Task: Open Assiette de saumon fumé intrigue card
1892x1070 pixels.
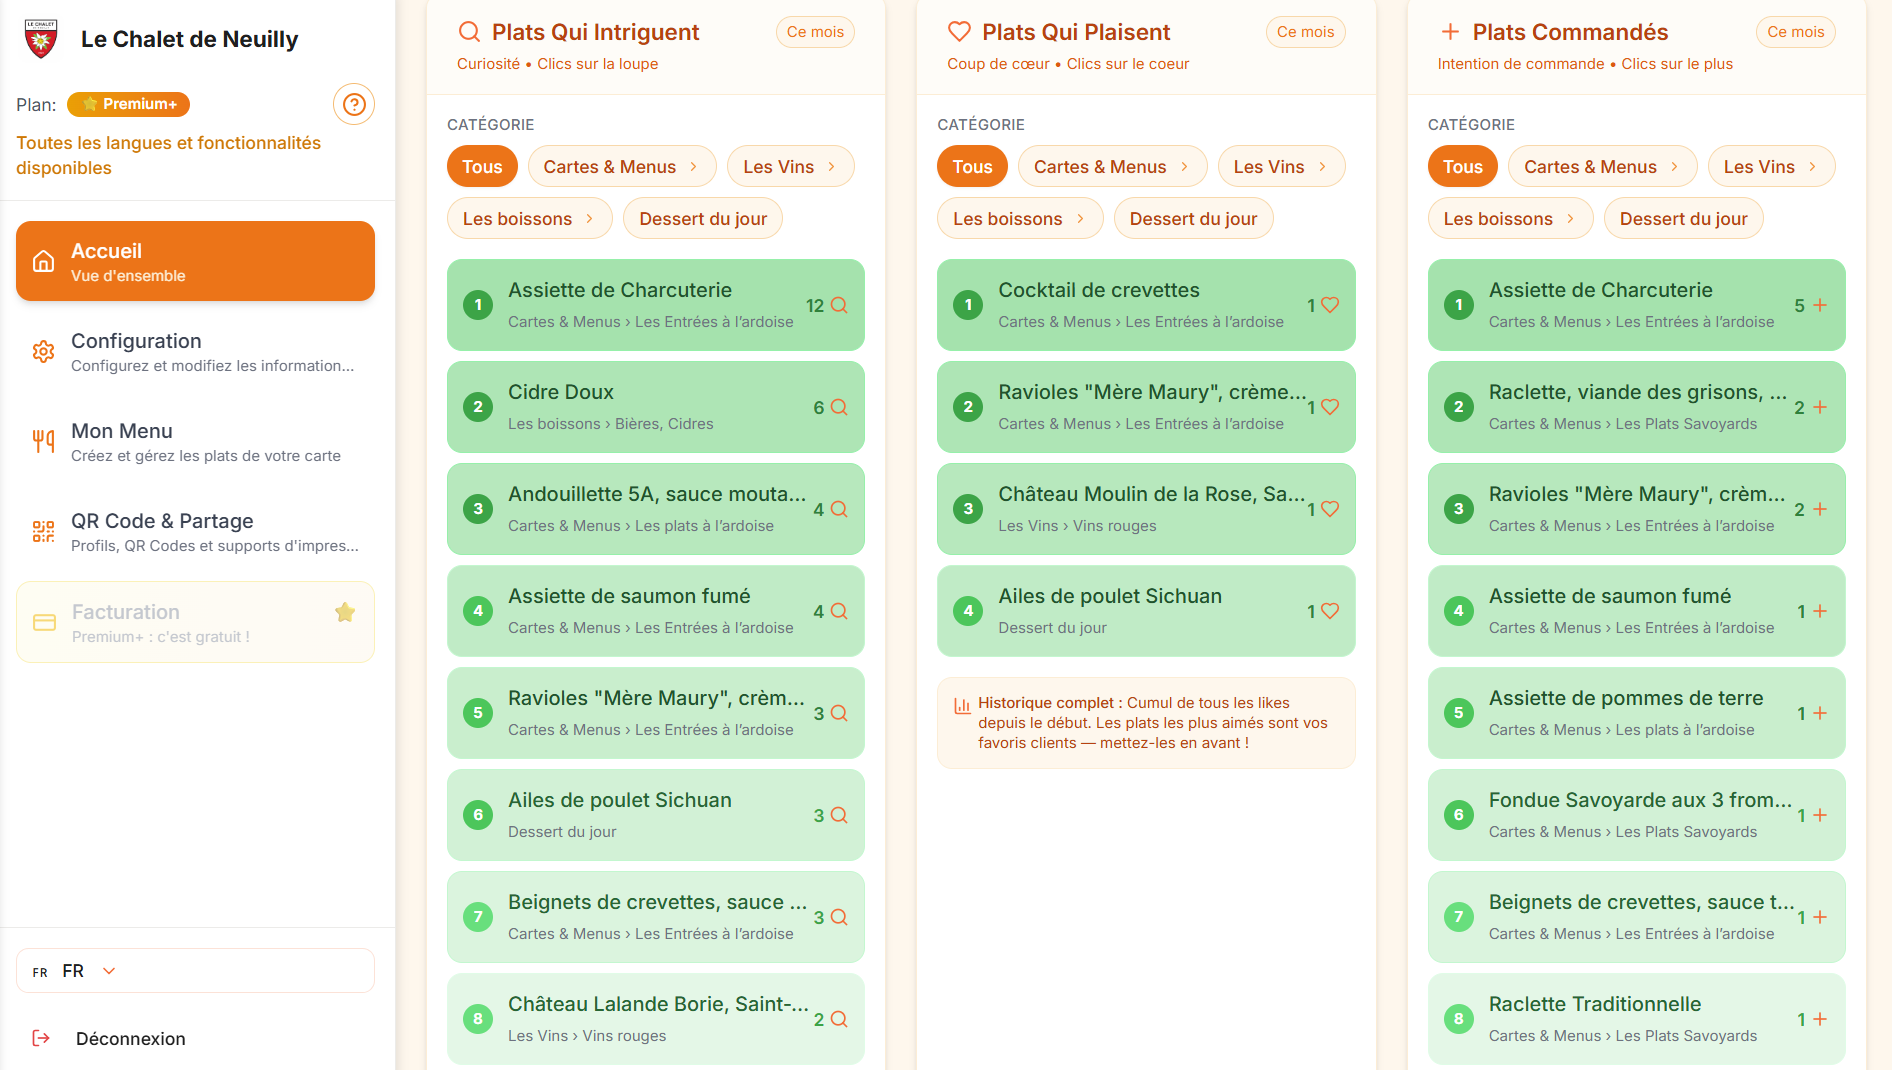Action: tap(656, 611)
